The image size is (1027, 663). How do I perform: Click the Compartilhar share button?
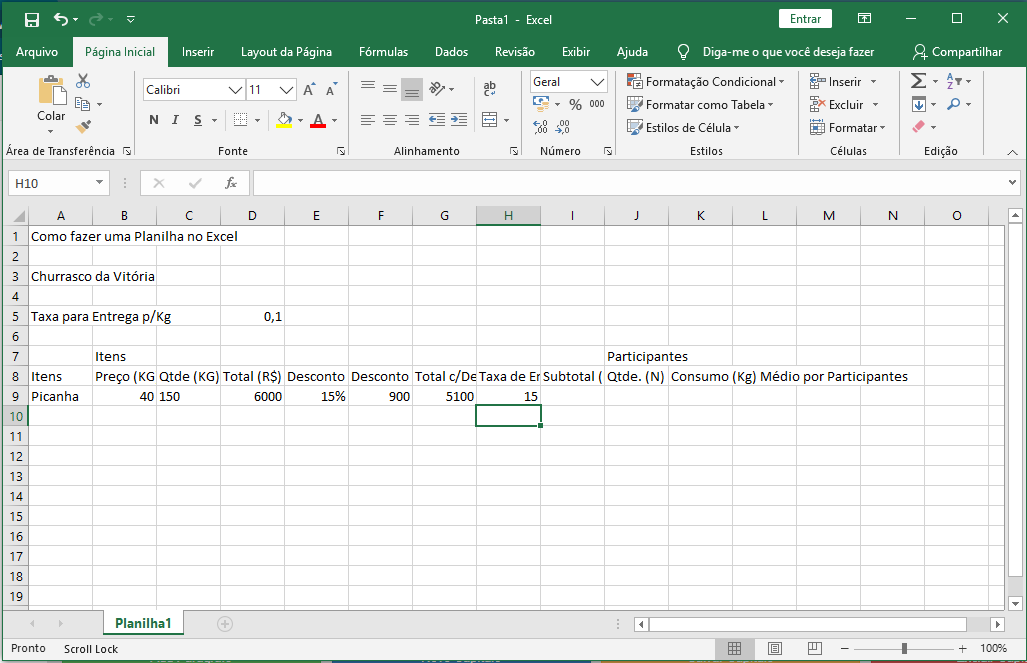click(957, 52)
